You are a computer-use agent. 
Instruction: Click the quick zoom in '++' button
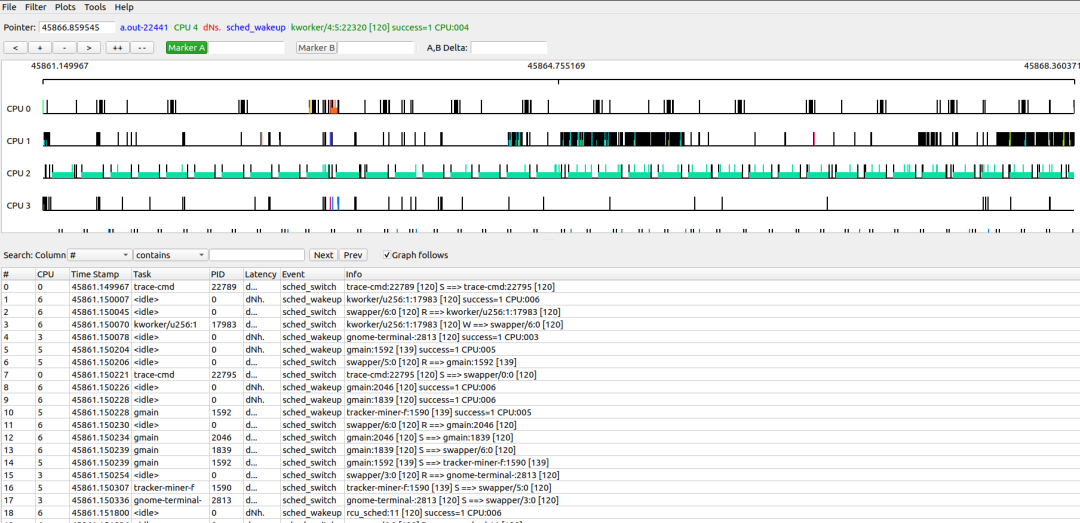[x=117, y=48]
